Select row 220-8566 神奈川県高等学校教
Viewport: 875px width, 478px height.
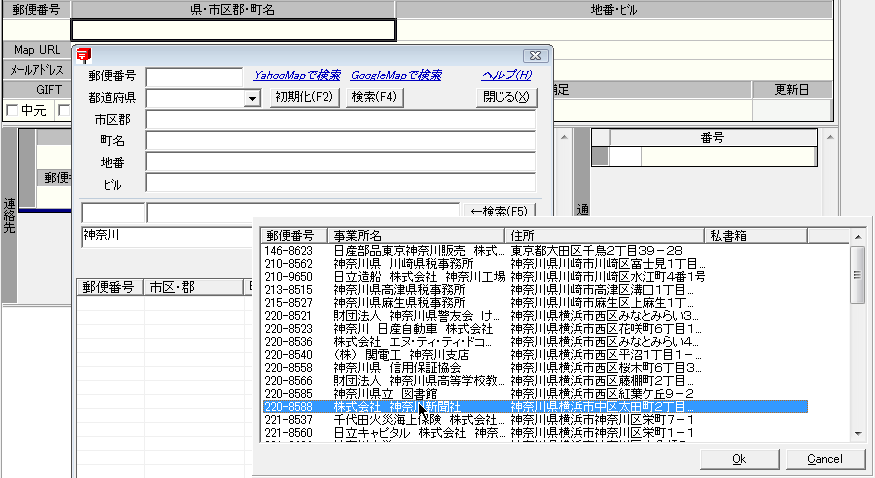pyautogui.click(x=535, y=381)
